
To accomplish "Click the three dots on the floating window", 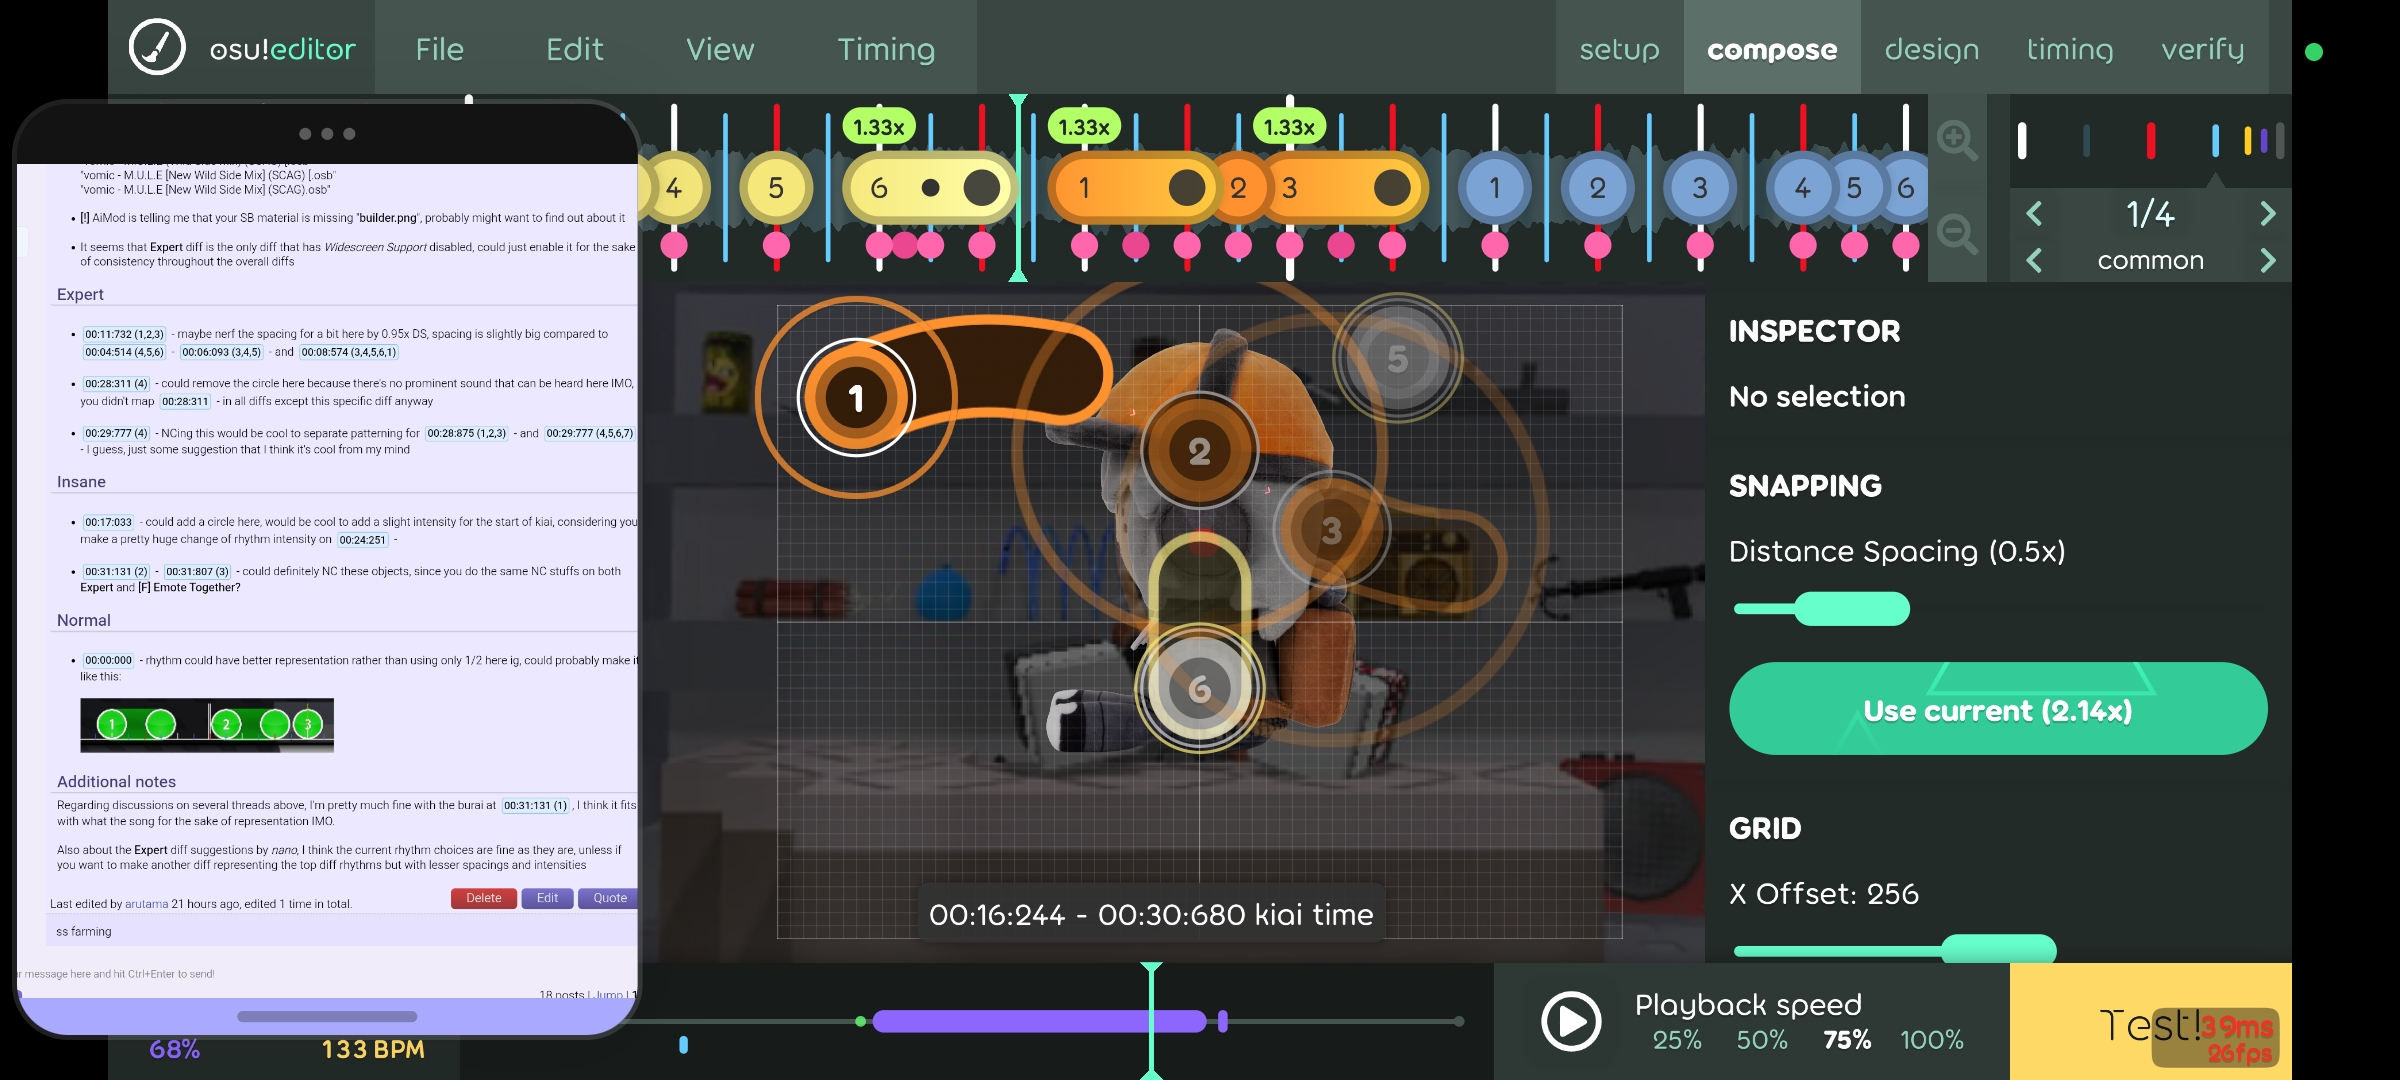I will [327, 134].
